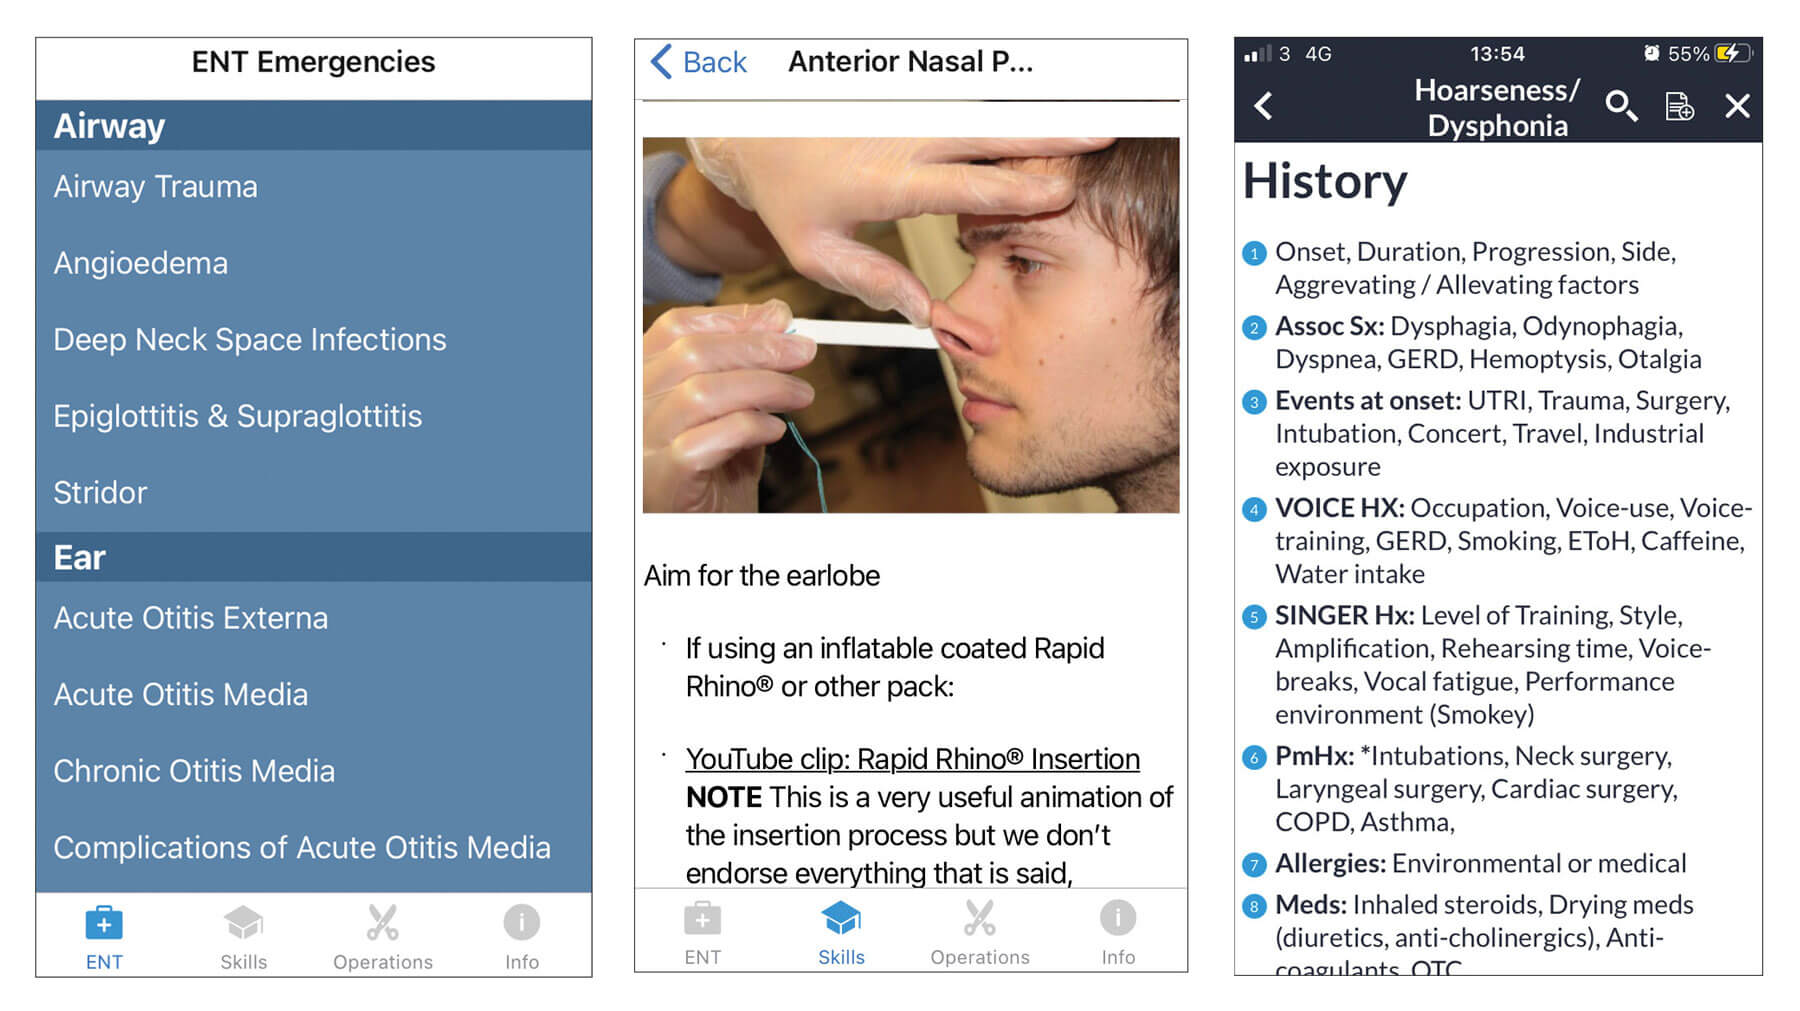Close the Hoarseness/Dysphonia page with X
Screen dimensions: 1800x1011
(x=1737, y=106)
